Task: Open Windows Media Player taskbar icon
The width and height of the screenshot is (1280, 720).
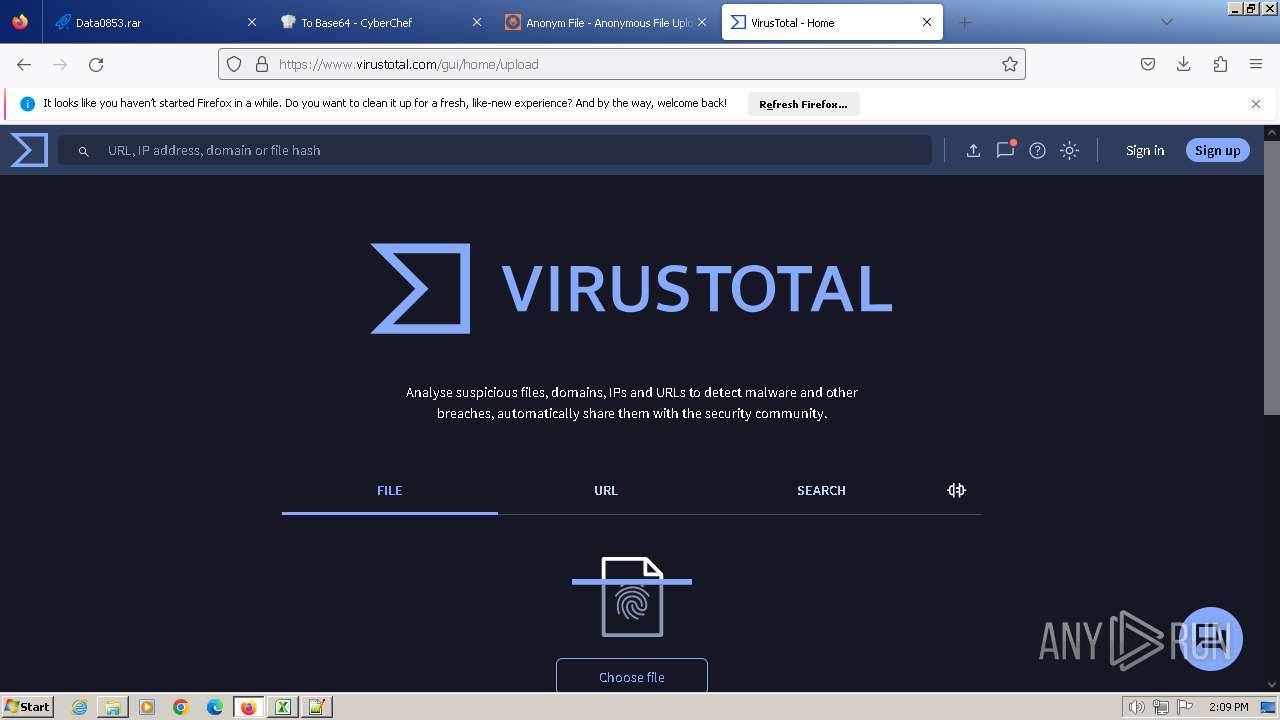Action: click(x=147, y=707)
